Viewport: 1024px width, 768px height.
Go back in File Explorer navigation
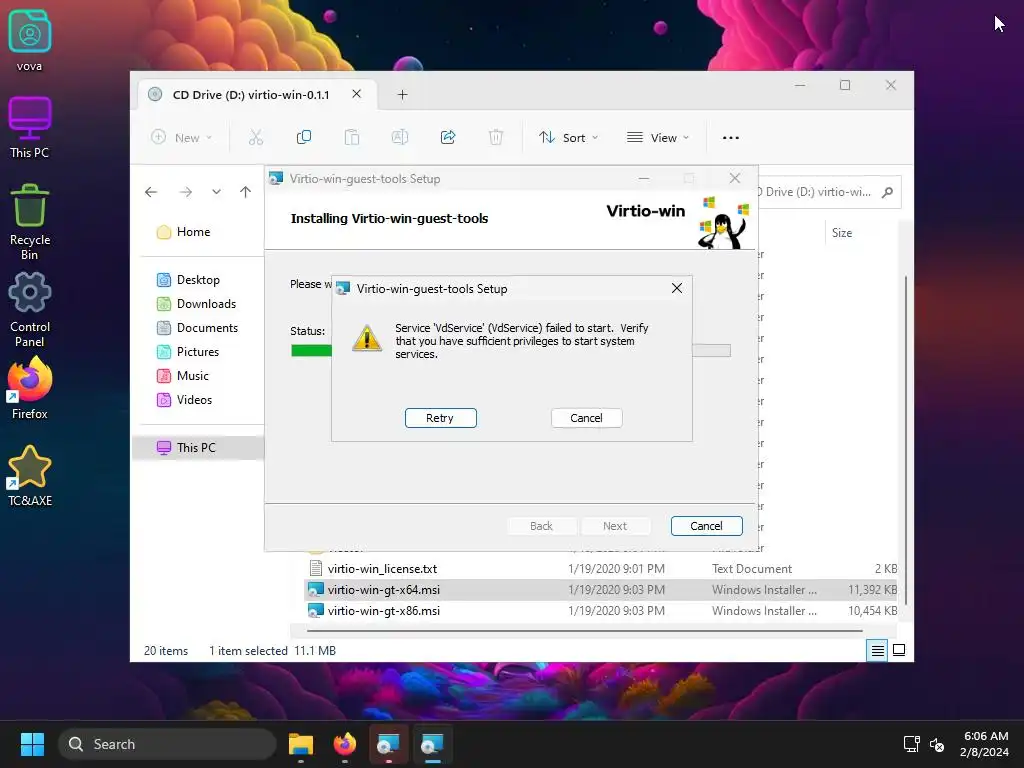click(x=151, y=192)
